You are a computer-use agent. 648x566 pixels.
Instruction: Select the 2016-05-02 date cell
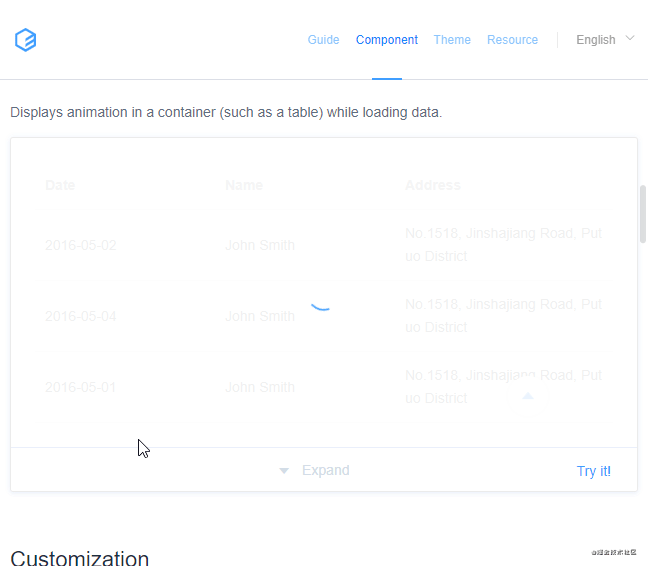[81, 245]
